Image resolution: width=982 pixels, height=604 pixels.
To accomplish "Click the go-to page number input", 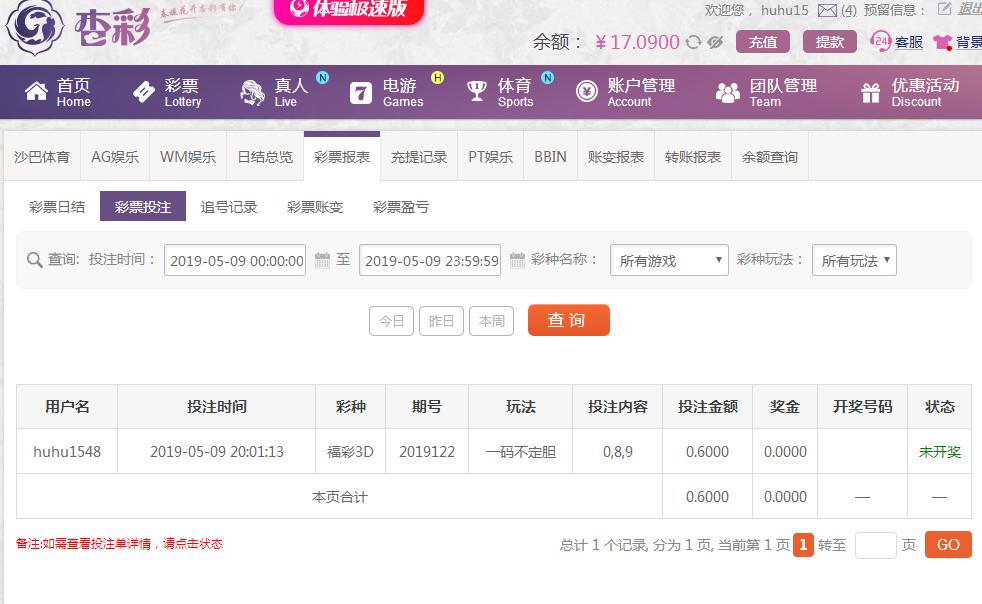I will pos(876,545).
